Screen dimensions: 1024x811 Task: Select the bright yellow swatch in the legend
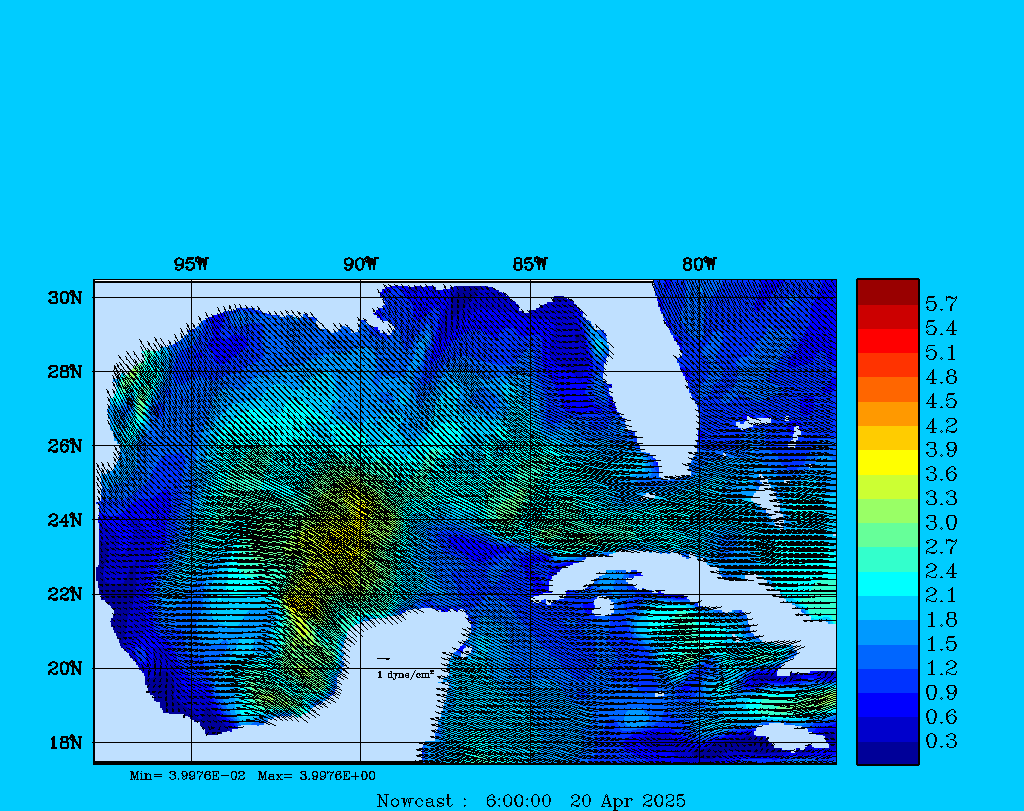887,462
